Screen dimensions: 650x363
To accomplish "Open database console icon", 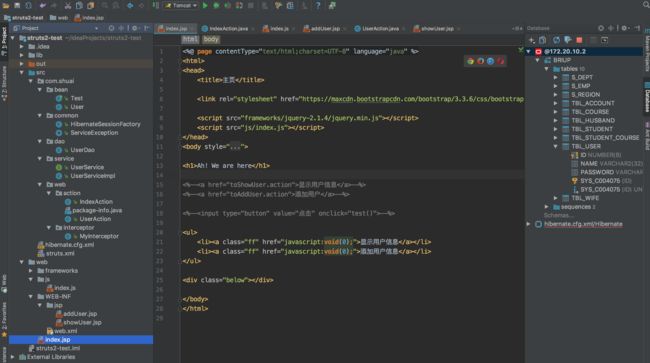I will (x=604, y=40).
